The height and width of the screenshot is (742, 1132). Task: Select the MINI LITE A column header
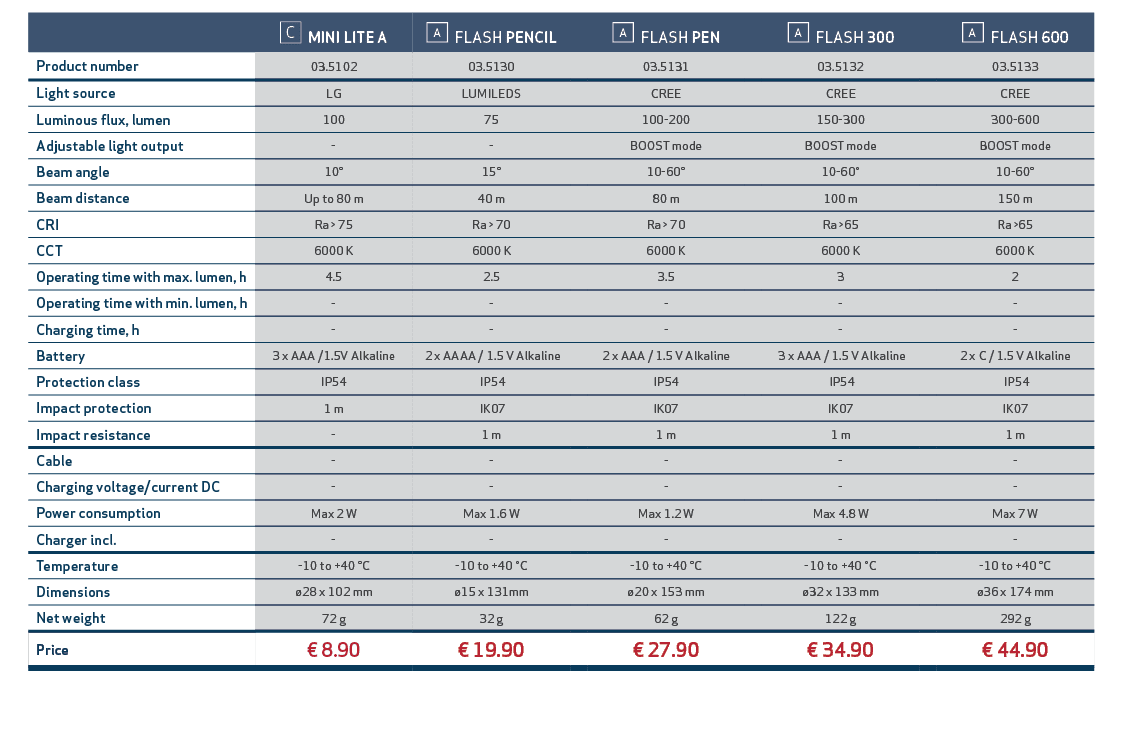point(347,38)
